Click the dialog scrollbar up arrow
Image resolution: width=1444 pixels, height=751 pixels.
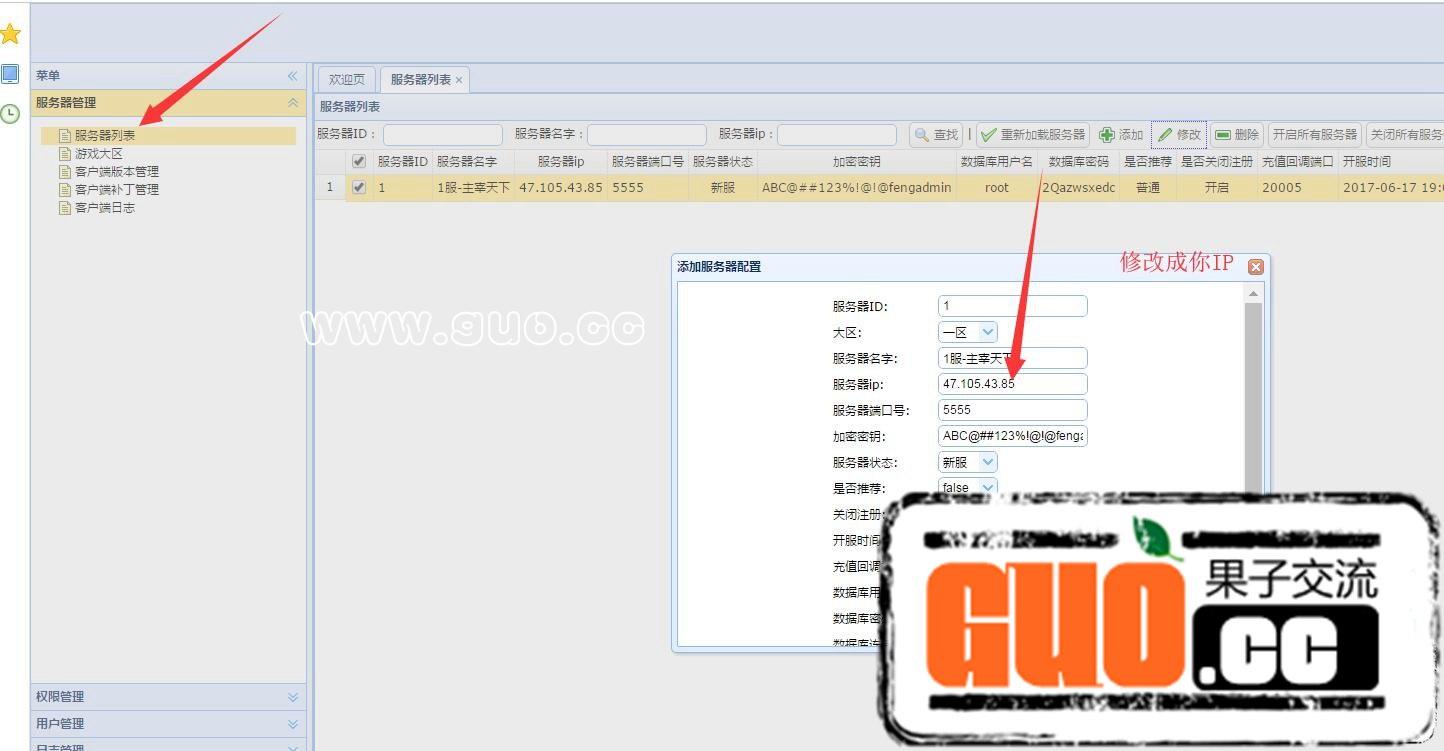click(1253, 293)
